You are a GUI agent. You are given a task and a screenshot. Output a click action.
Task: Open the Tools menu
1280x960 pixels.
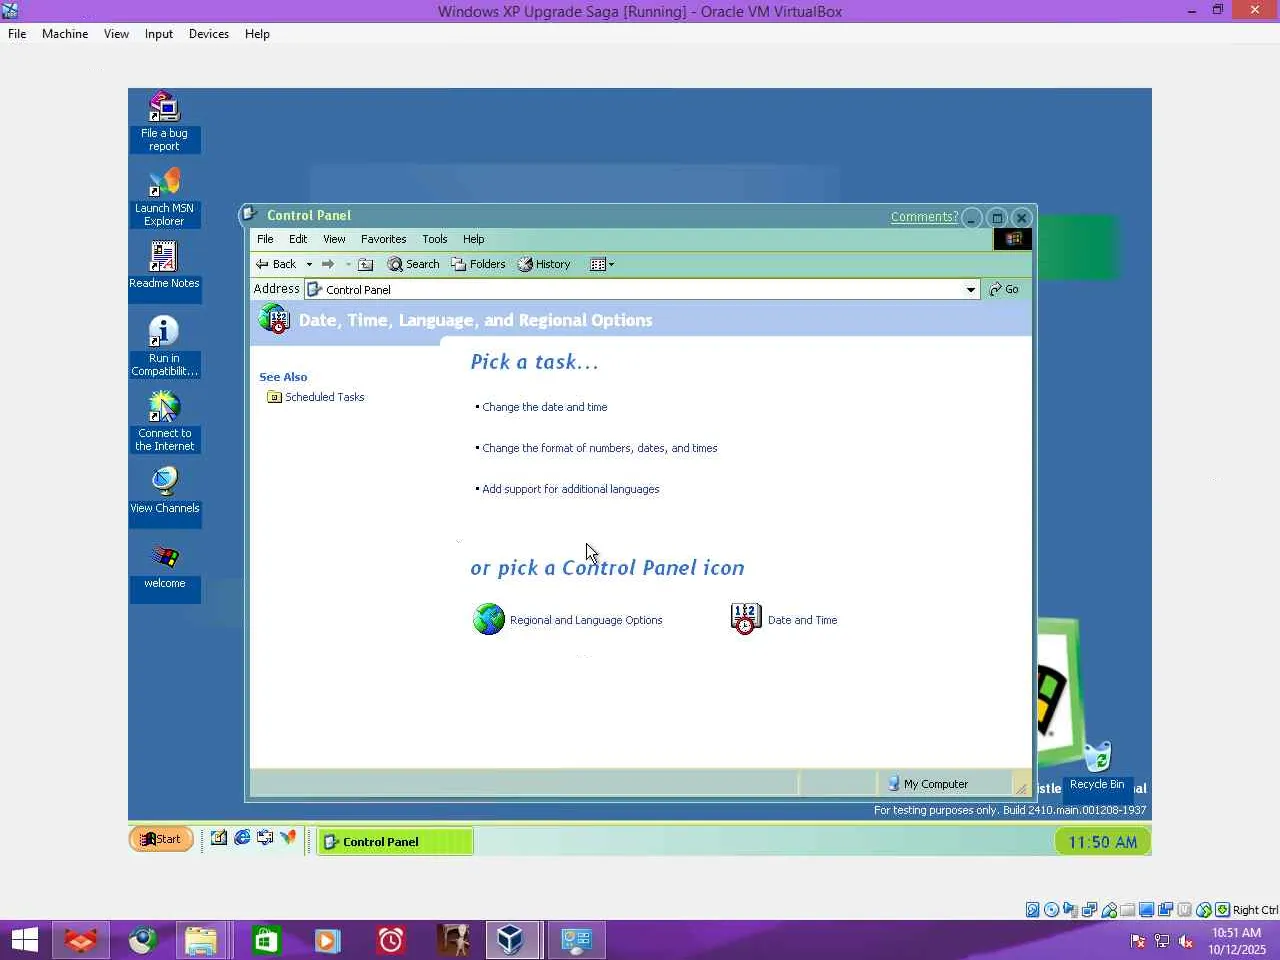pos(434,239)
